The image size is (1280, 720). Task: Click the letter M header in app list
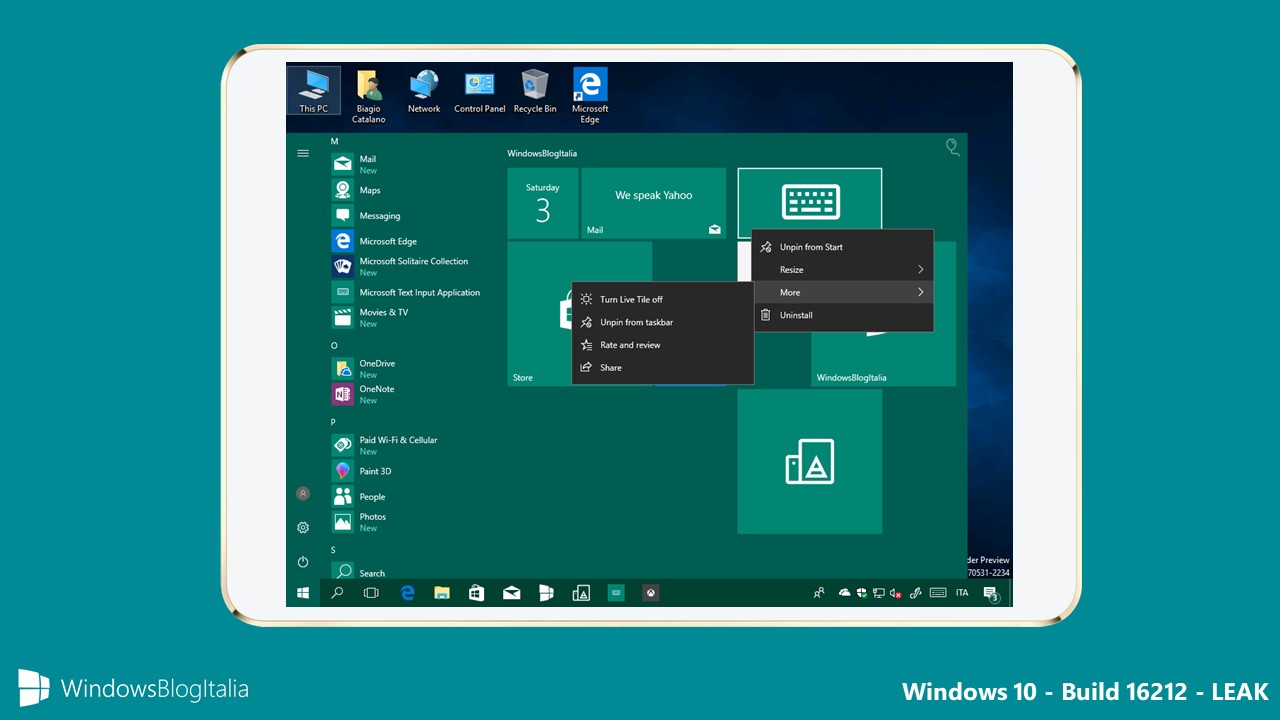pyautogui.click(x=334, y=141)
